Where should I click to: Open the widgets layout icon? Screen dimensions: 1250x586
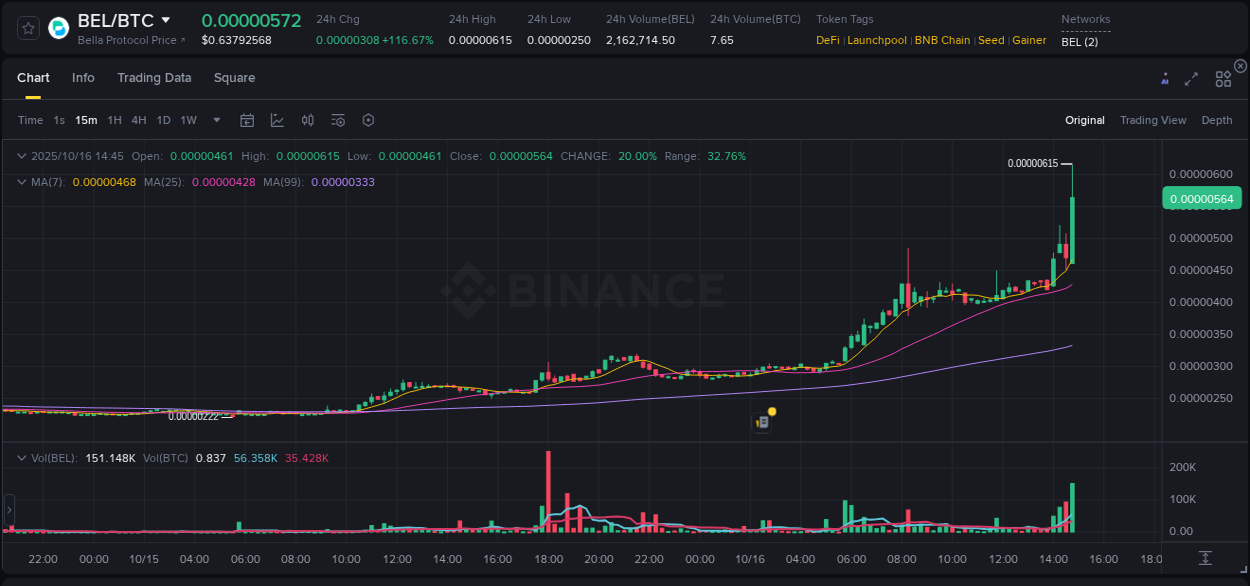click(x=1223, y=77)
